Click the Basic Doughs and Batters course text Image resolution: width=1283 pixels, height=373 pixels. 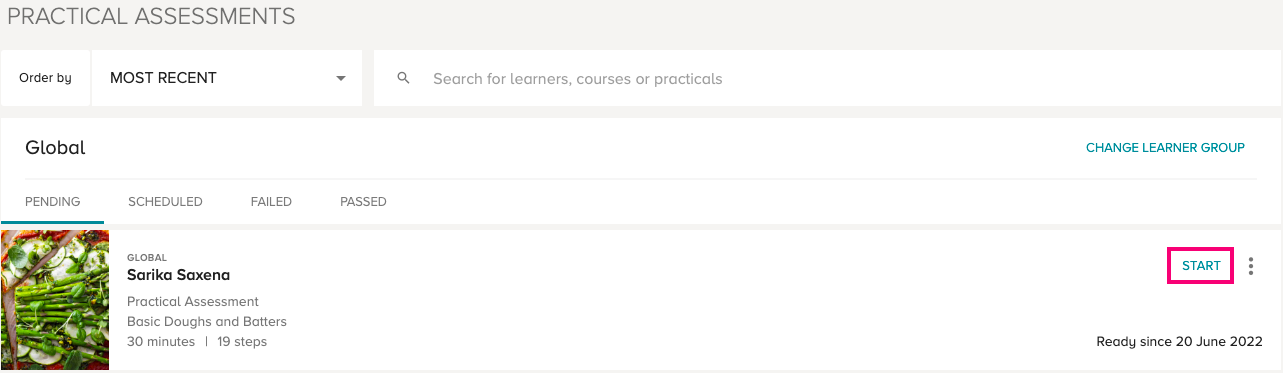click(207, 321)
